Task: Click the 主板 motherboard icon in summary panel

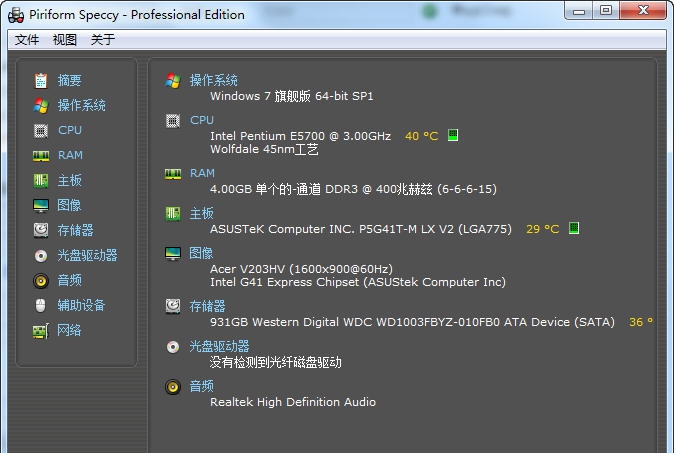Action: tap(173, 214)
